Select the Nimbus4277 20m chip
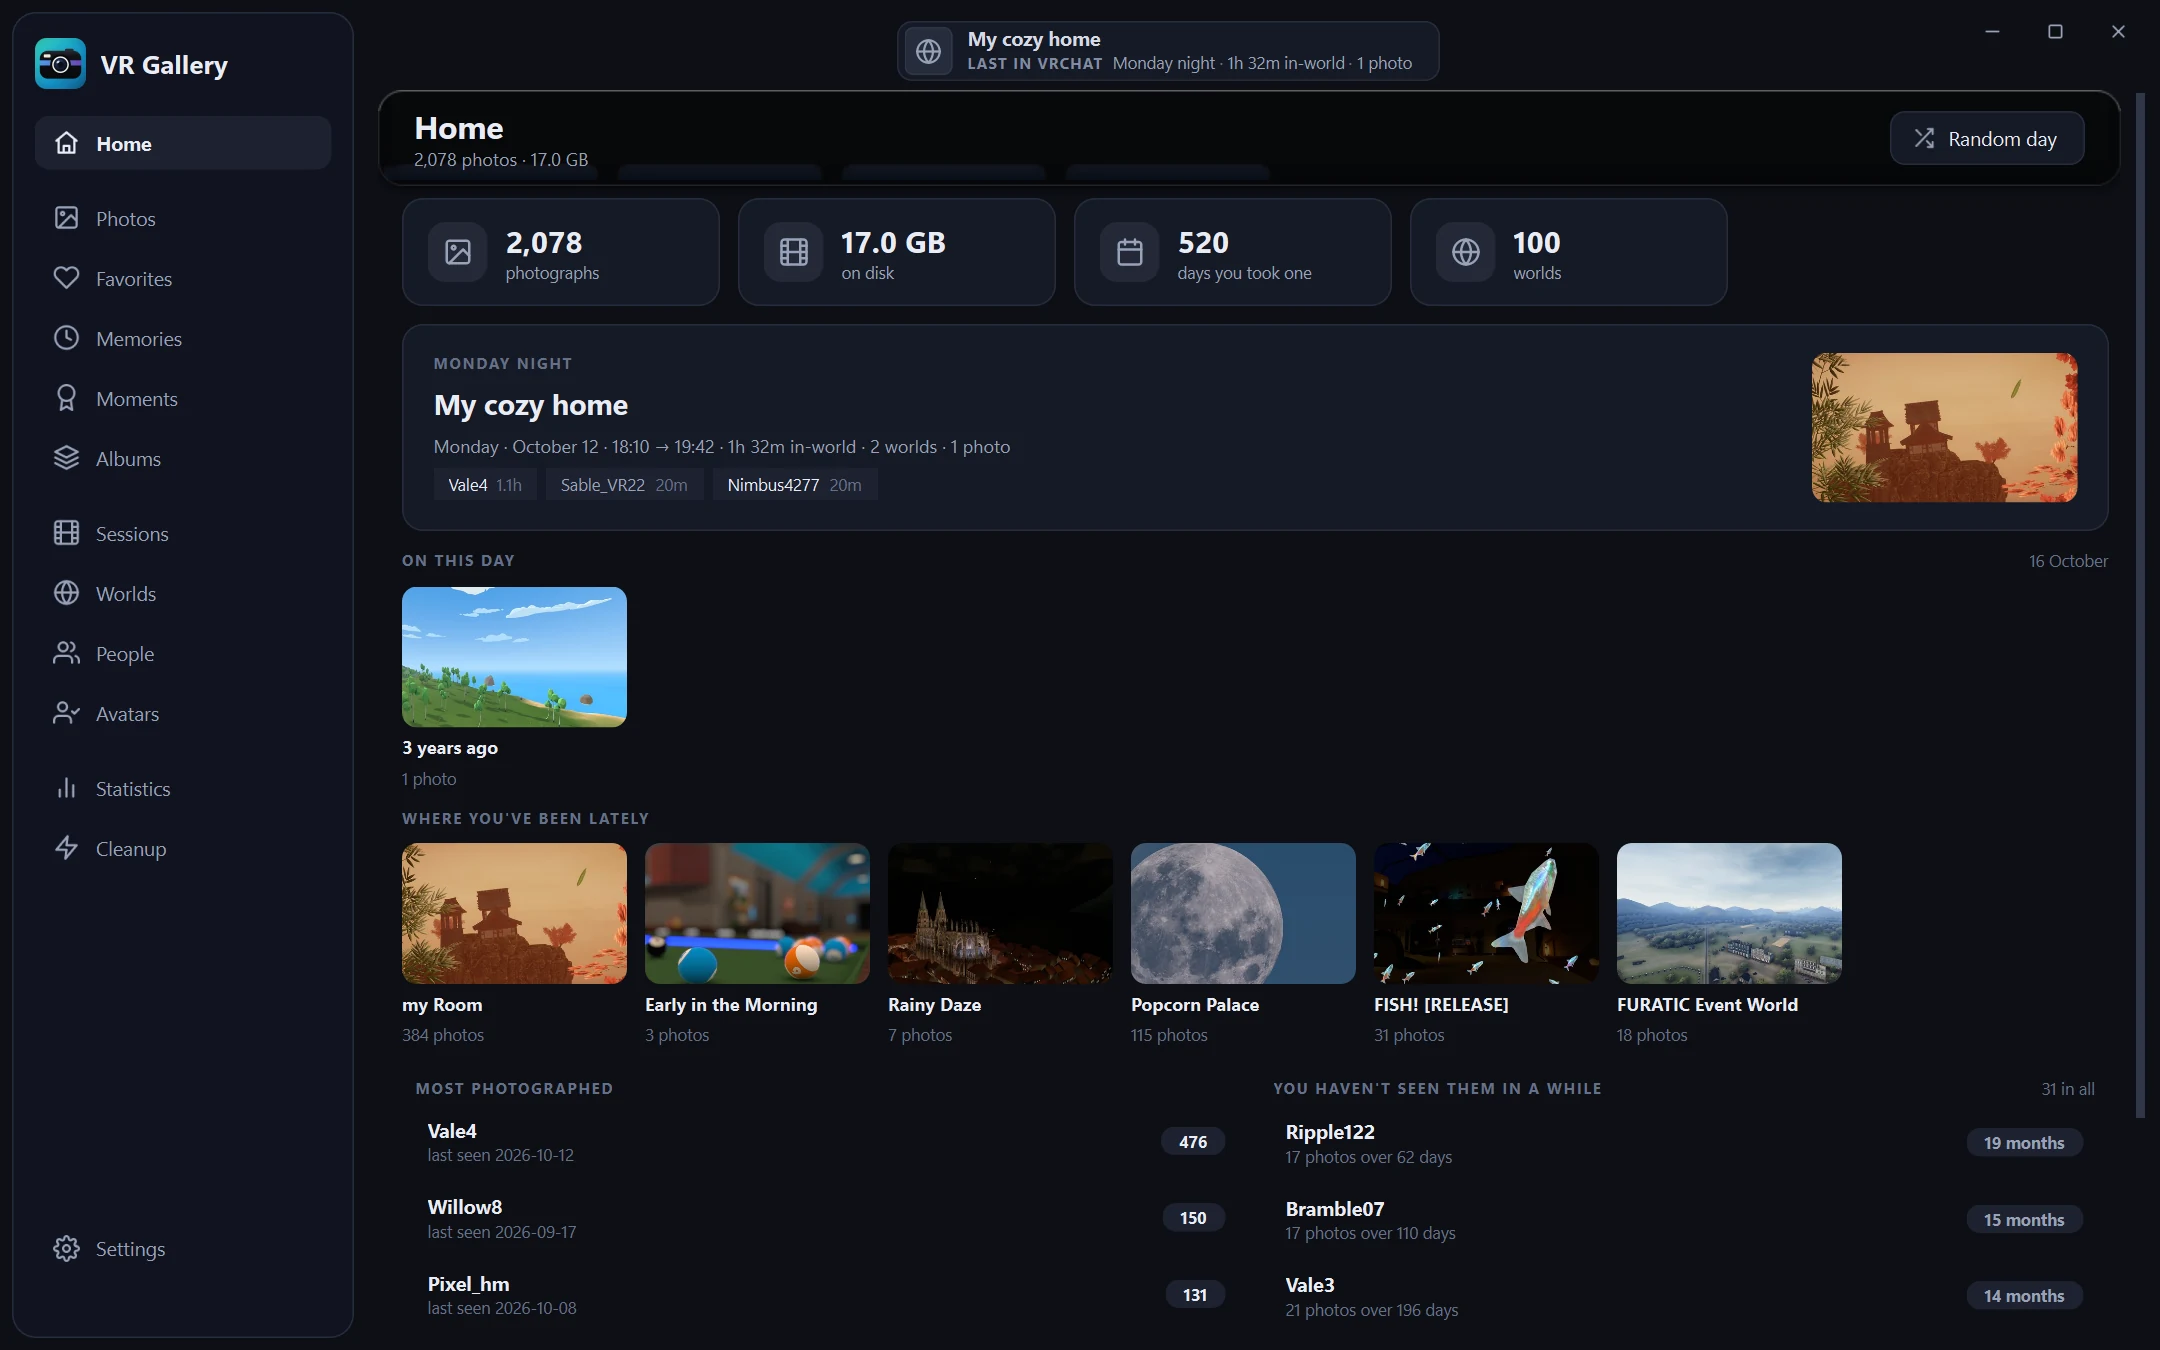2160x1350 pixels. pyautogui.click(x=794, y=485)
